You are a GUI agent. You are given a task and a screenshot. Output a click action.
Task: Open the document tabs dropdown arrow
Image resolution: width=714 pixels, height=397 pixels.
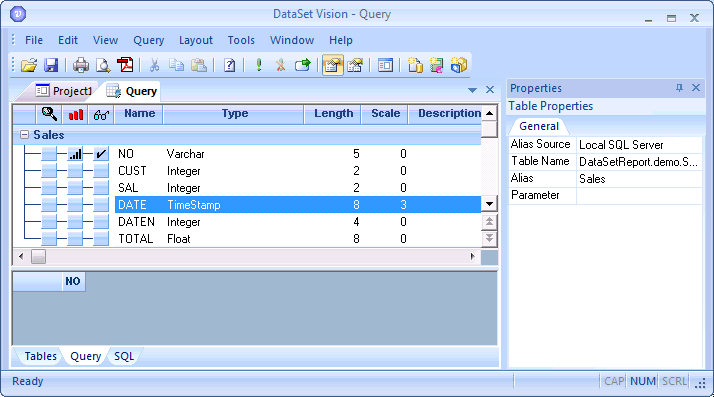click(473, 90)
